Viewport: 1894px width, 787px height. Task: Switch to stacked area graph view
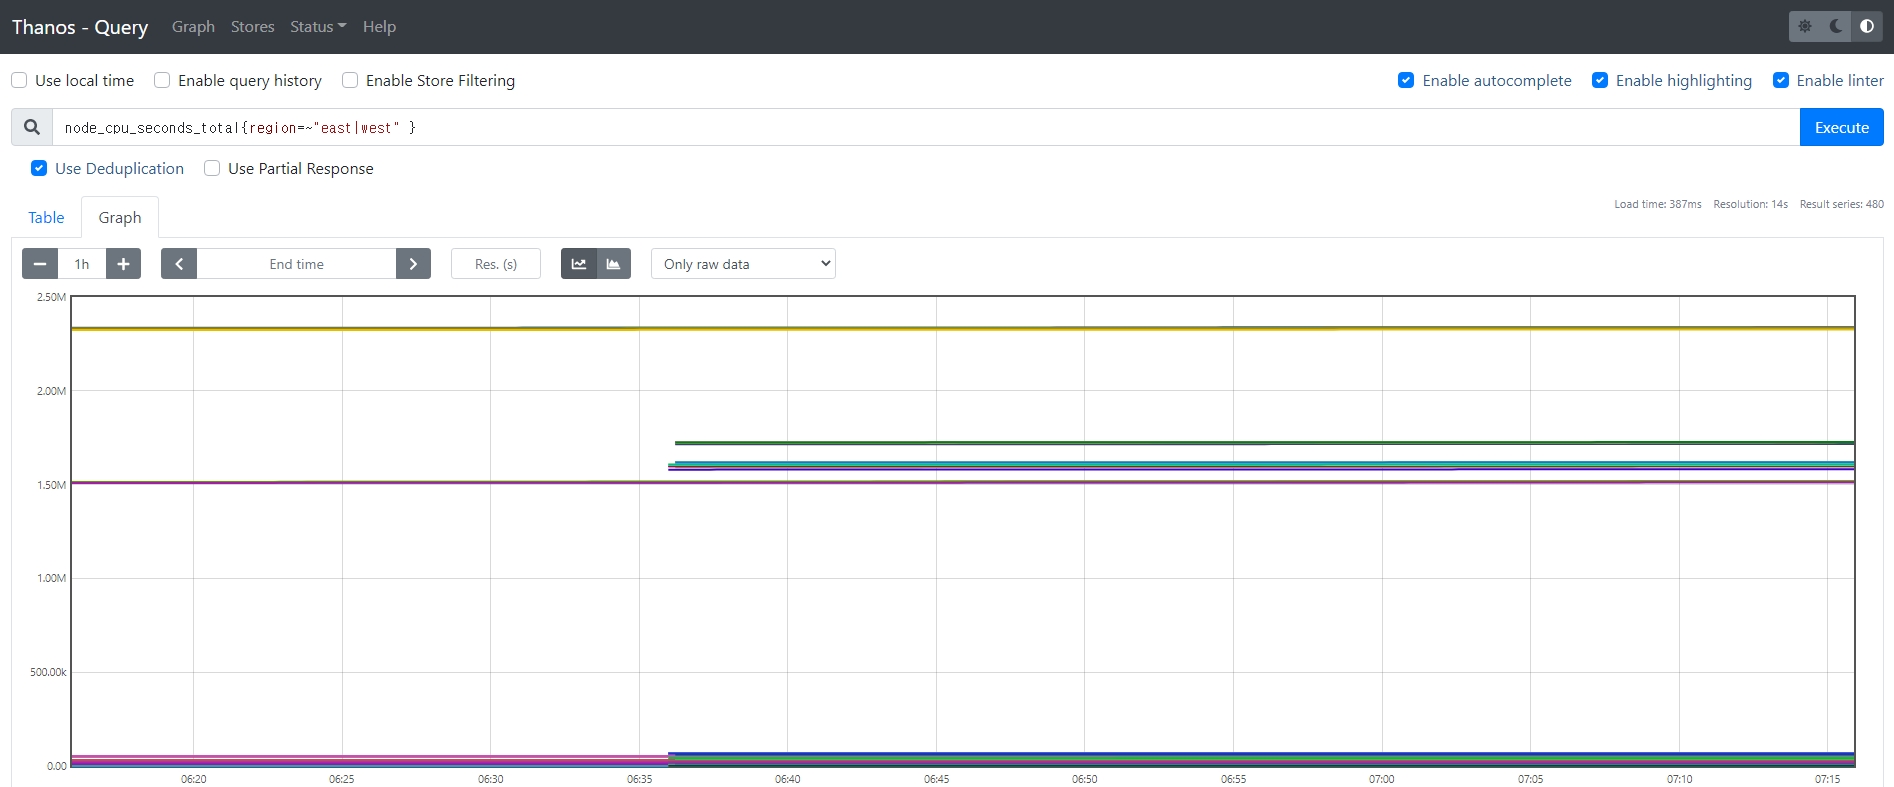[x=613, y=264]
